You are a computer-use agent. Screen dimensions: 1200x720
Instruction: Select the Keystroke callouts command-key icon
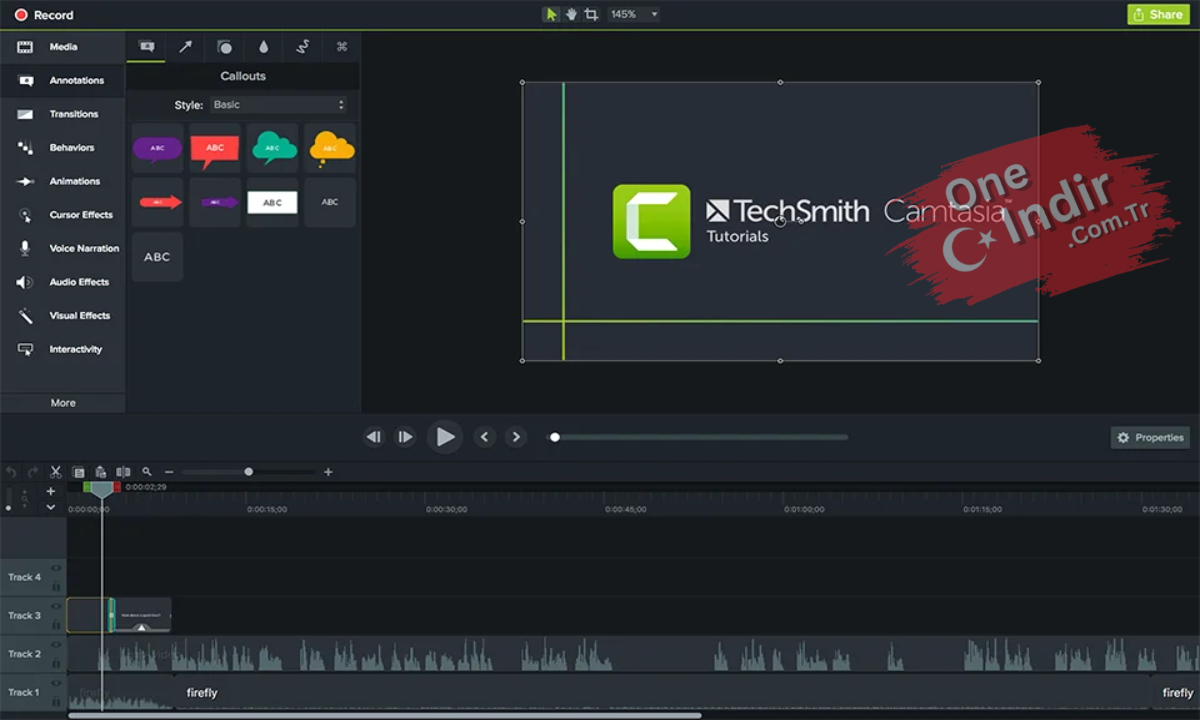pyautogui.click(x=341, y=47)
